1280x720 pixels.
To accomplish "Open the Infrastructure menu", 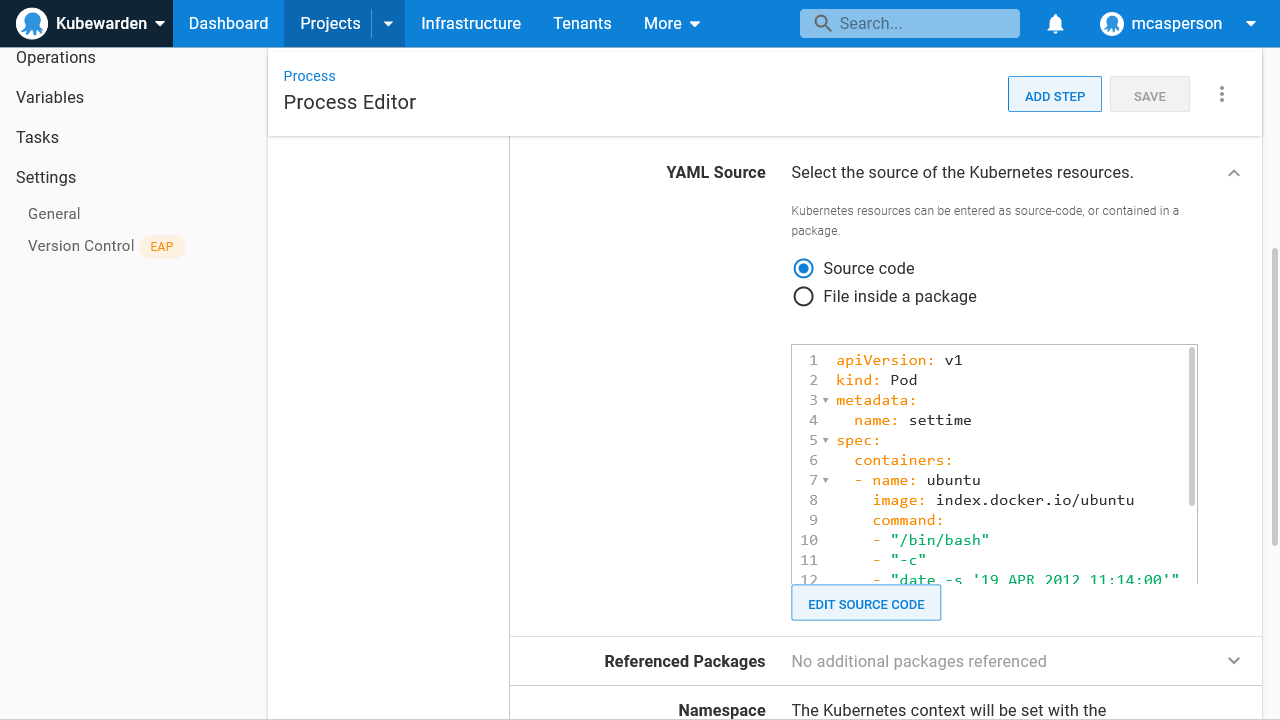I will (x=471, y=24).
